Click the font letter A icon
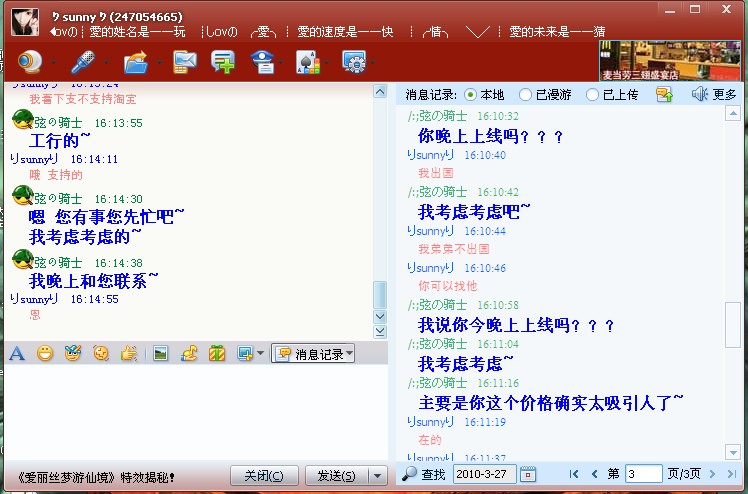The image size is (748, 494). (x=17, y=353)
